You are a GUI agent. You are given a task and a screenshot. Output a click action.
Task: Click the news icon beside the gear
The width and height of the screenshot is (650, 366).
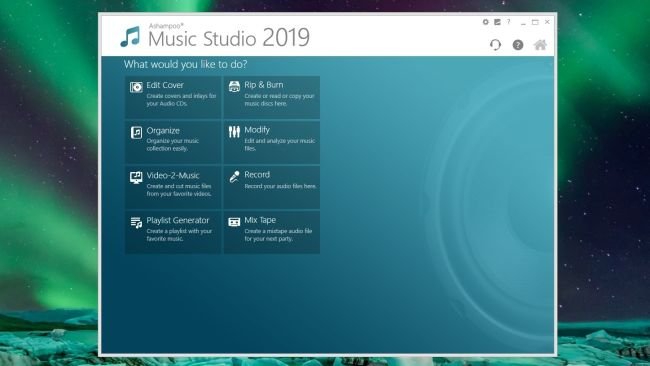click(x=497, y=22)
